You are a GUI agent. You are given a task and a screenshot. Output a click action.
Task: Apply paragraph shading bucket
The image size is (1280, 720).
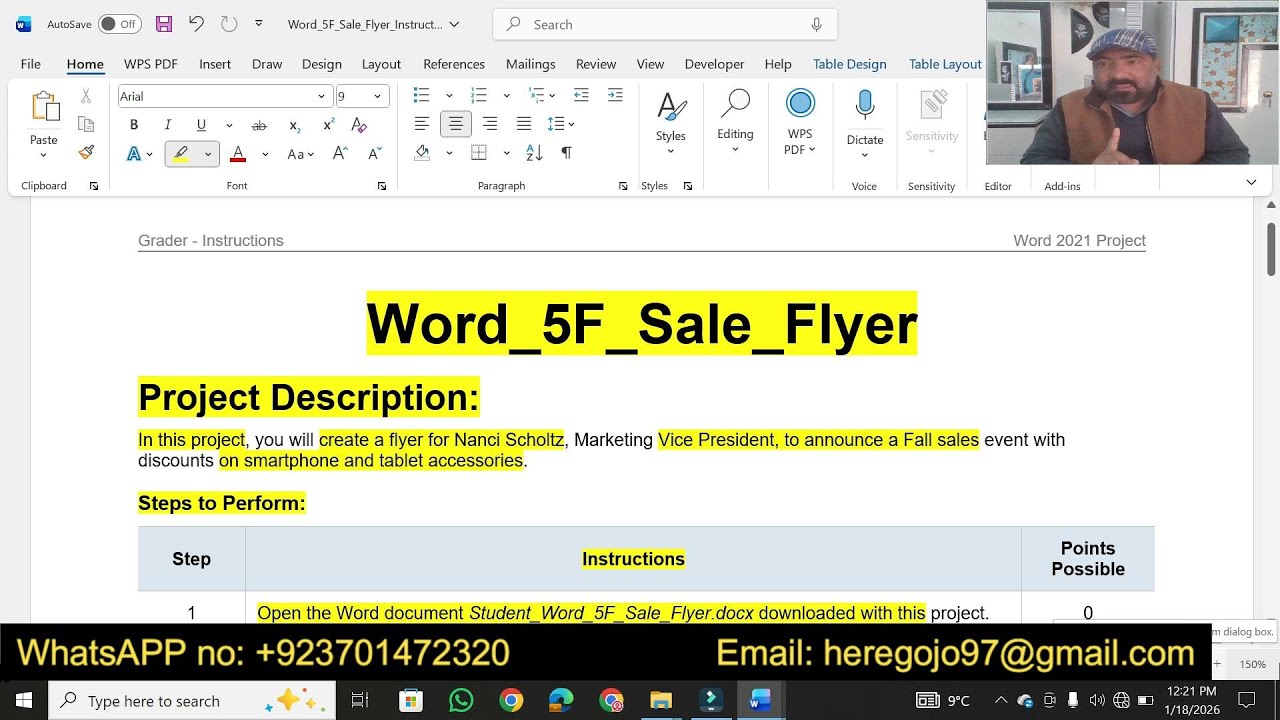[422, 153]
